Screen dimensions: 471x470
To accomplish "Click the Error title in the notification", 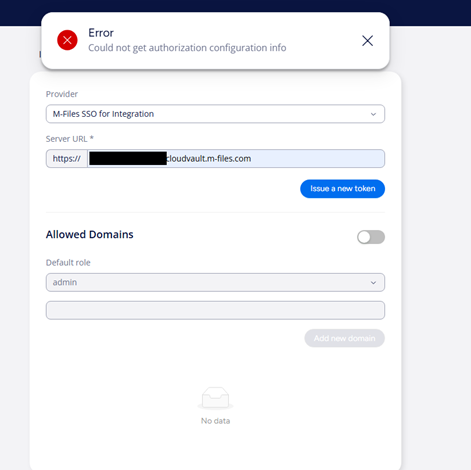I will tap(101, 33).
